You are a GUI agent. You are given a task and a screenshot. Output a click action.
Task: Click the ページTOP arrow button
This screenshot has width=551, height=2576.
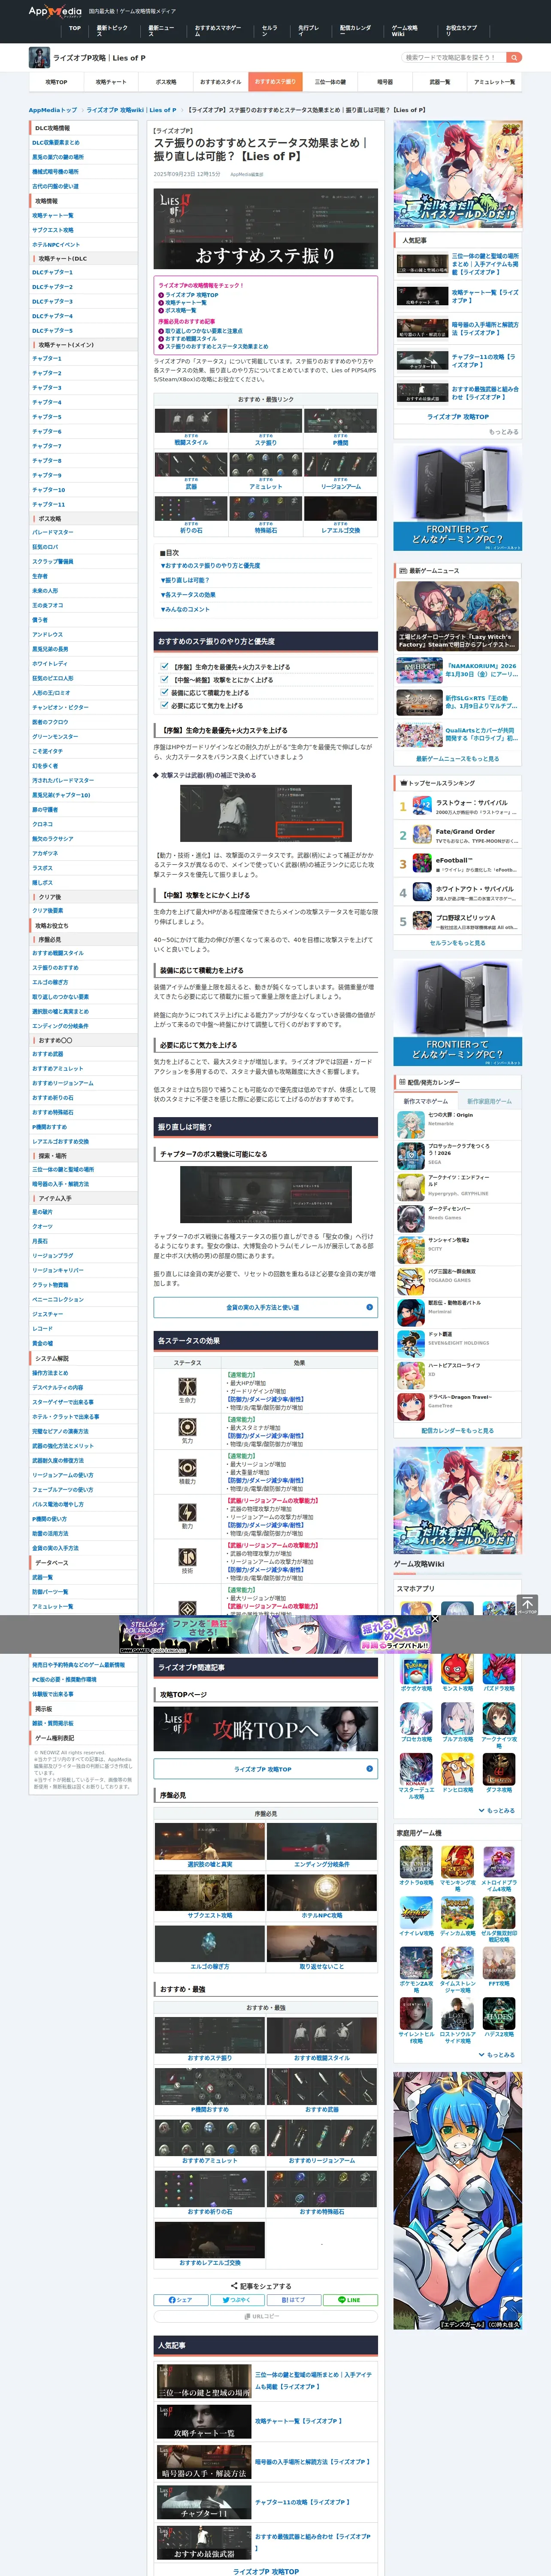point(527,1605)
